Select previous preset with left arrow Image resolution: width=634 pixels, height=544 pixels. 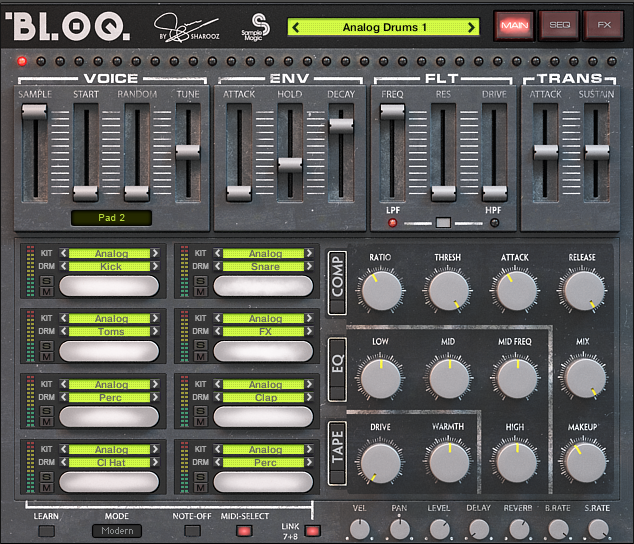296,28
